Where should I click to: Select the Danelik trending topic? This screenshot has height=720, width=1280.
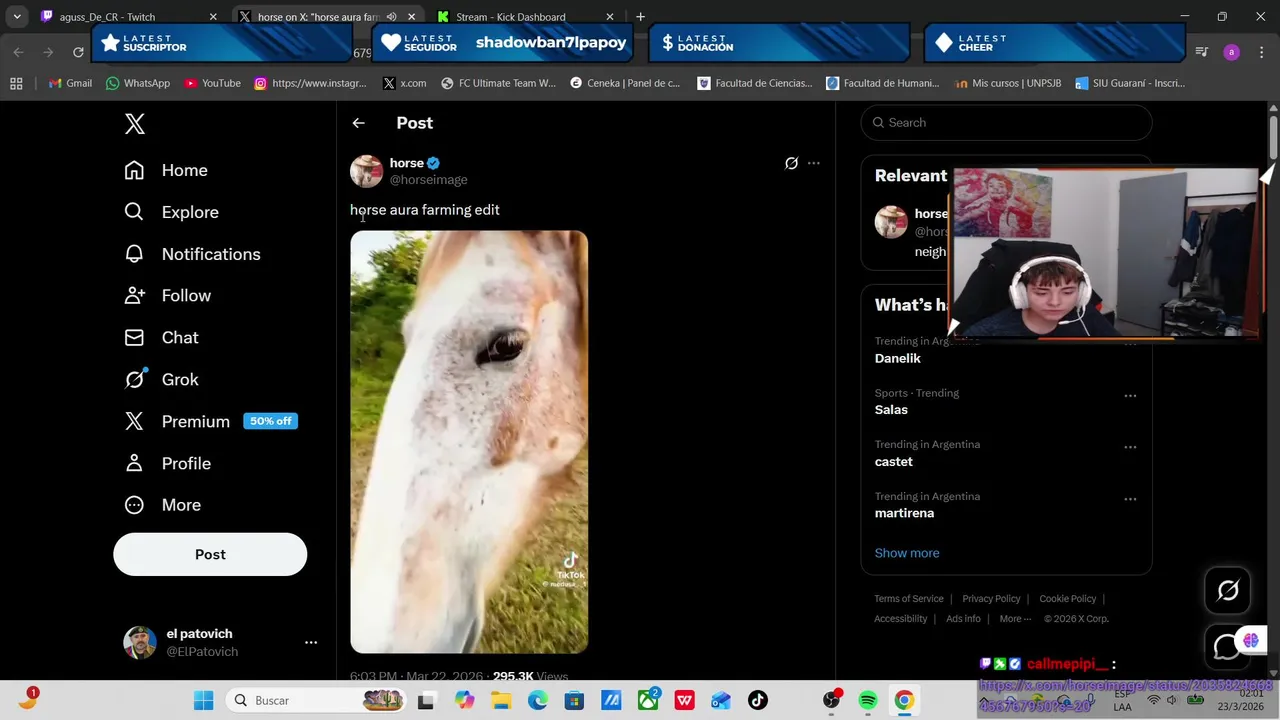(898, 358)
